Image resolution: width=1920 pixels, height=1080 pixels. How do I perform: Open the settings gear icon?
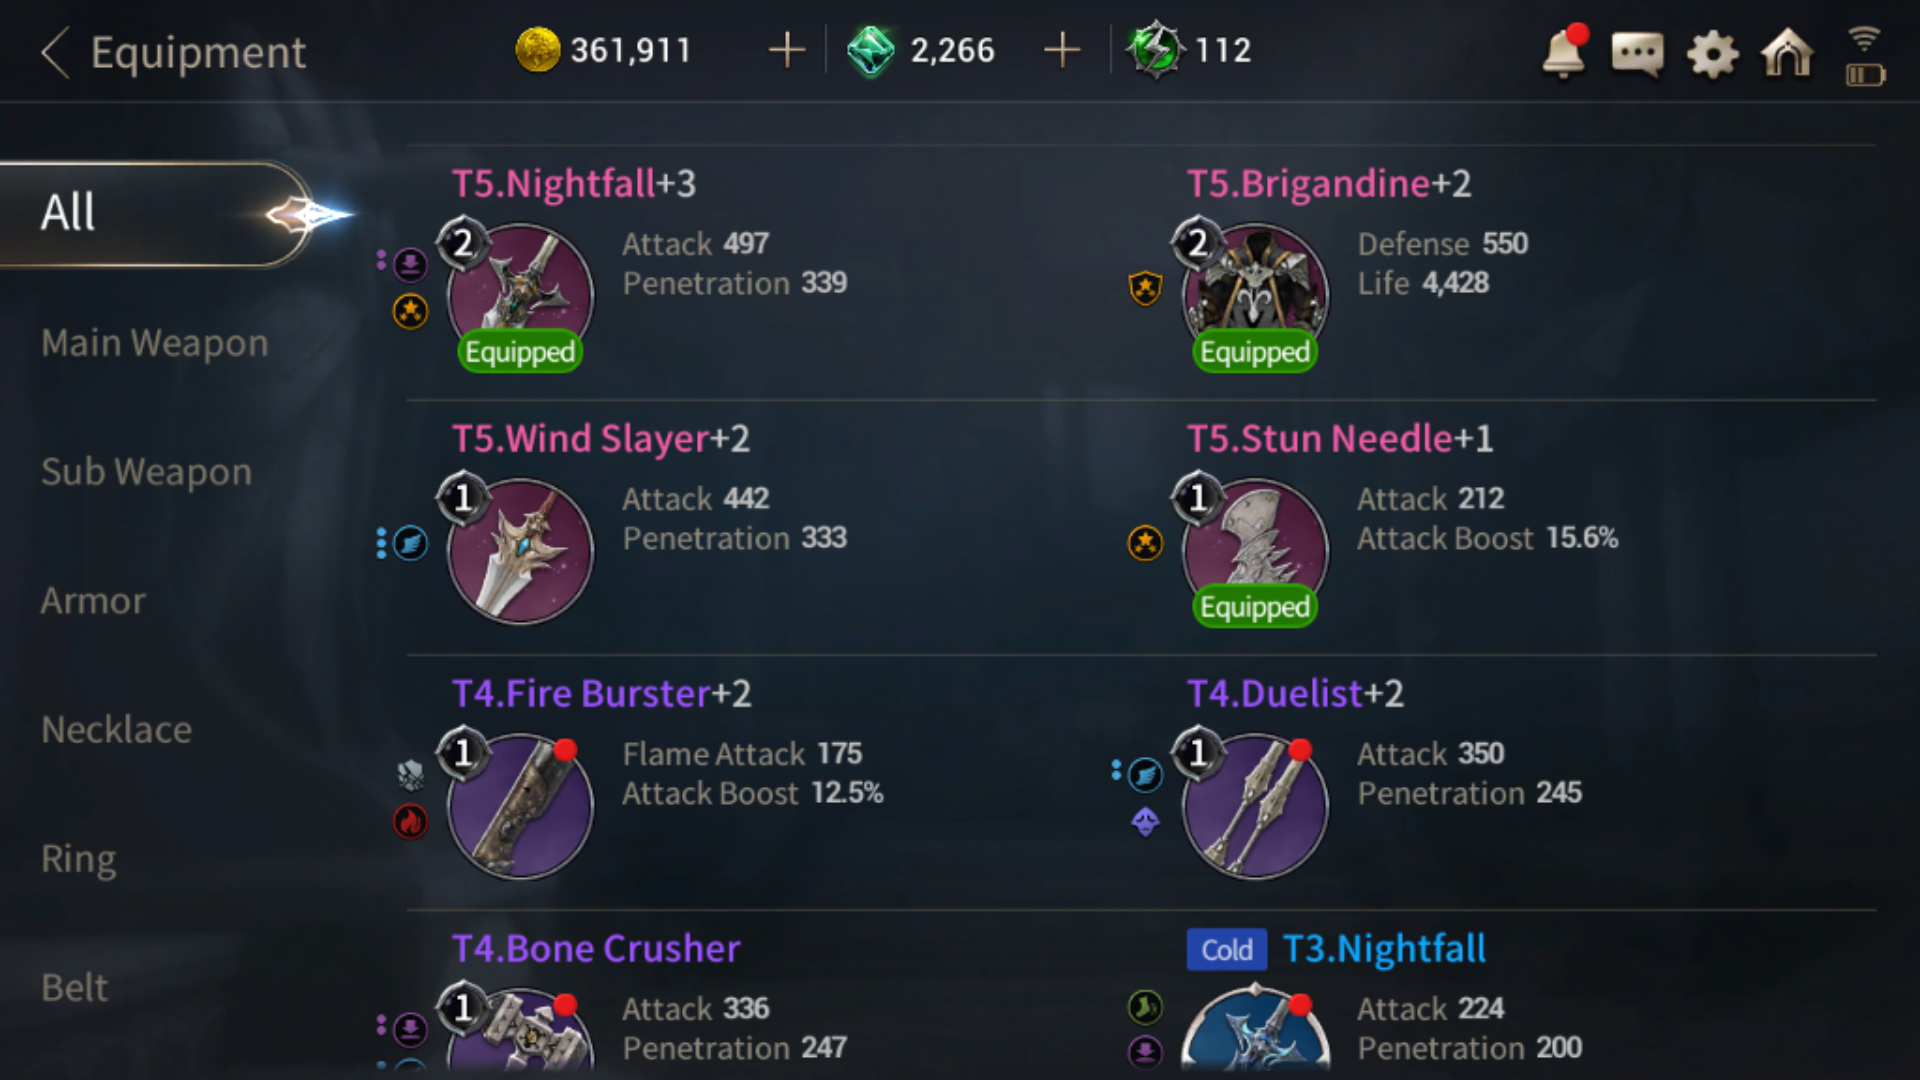coord(1712,53)
